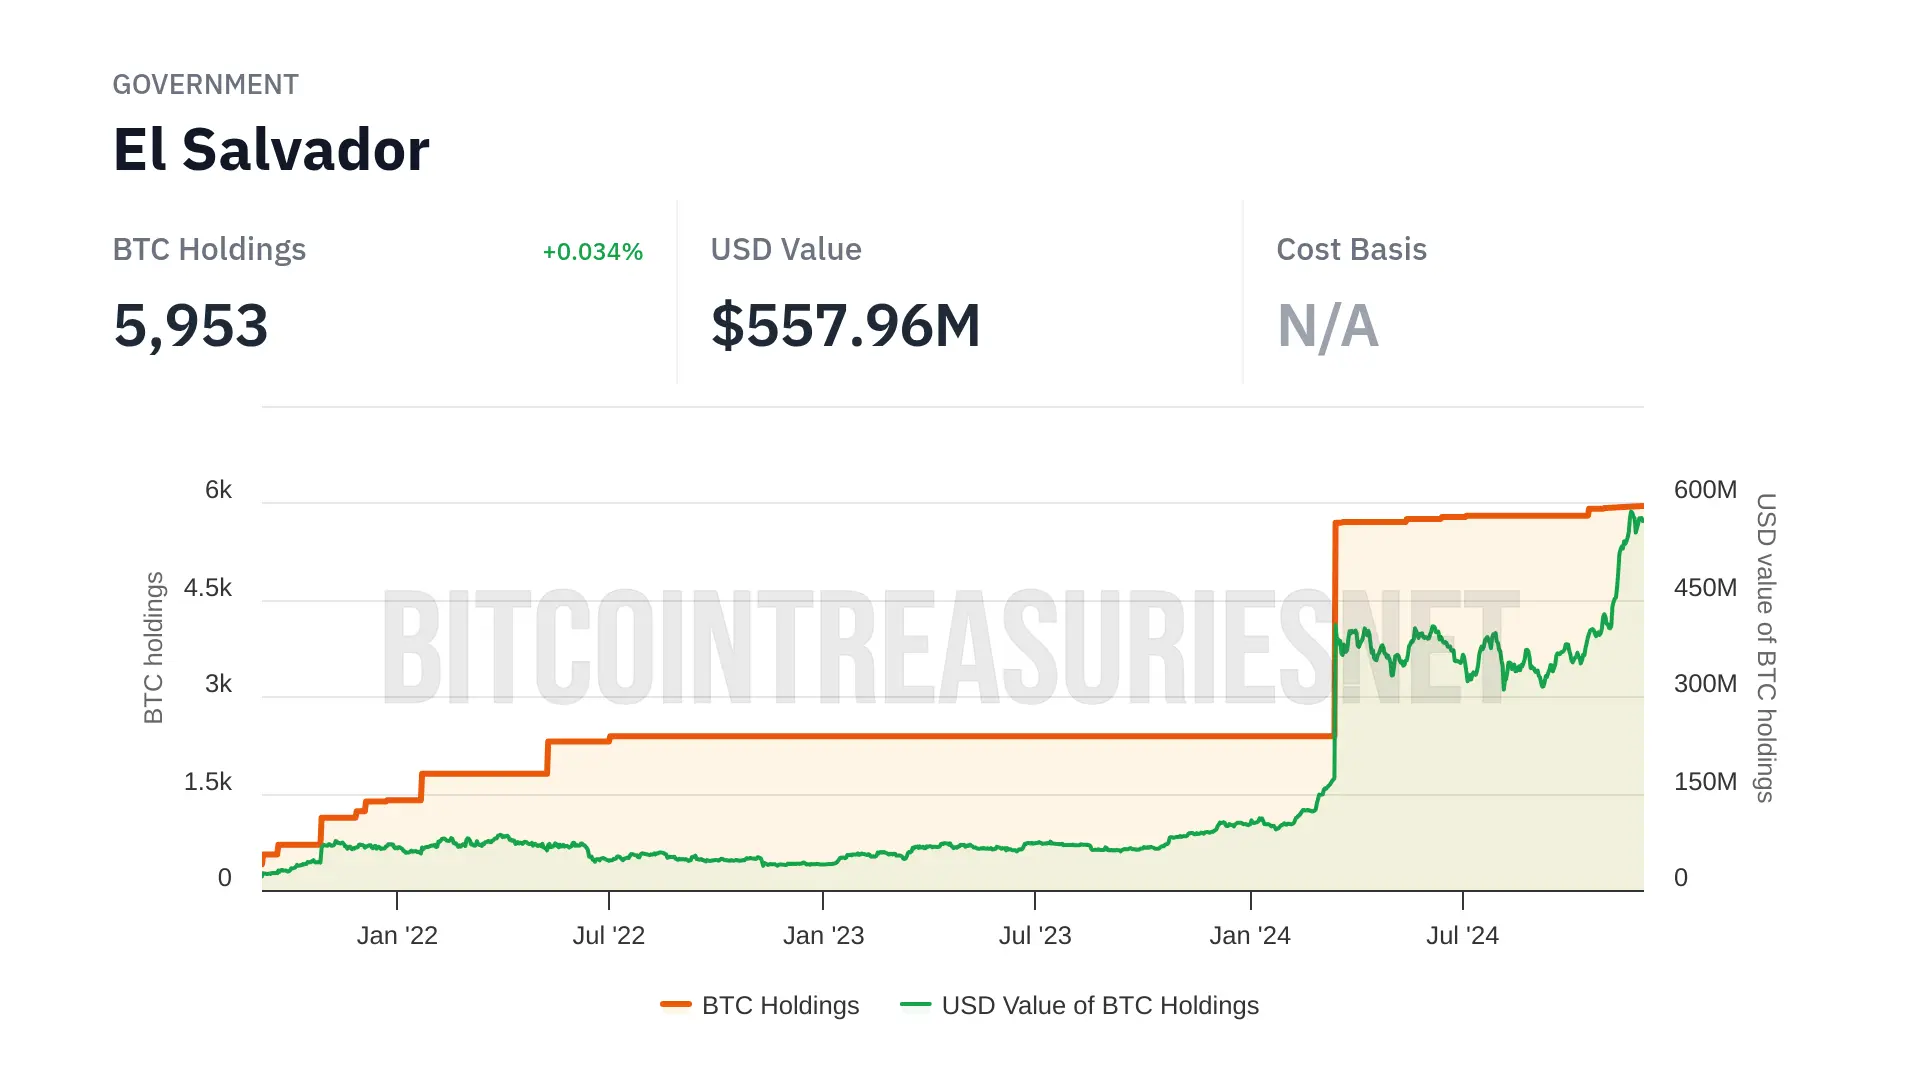The width and height of the screenshot is (1920, 1080).
Task: Click the +0.034% change indicator
Action: 592,252
